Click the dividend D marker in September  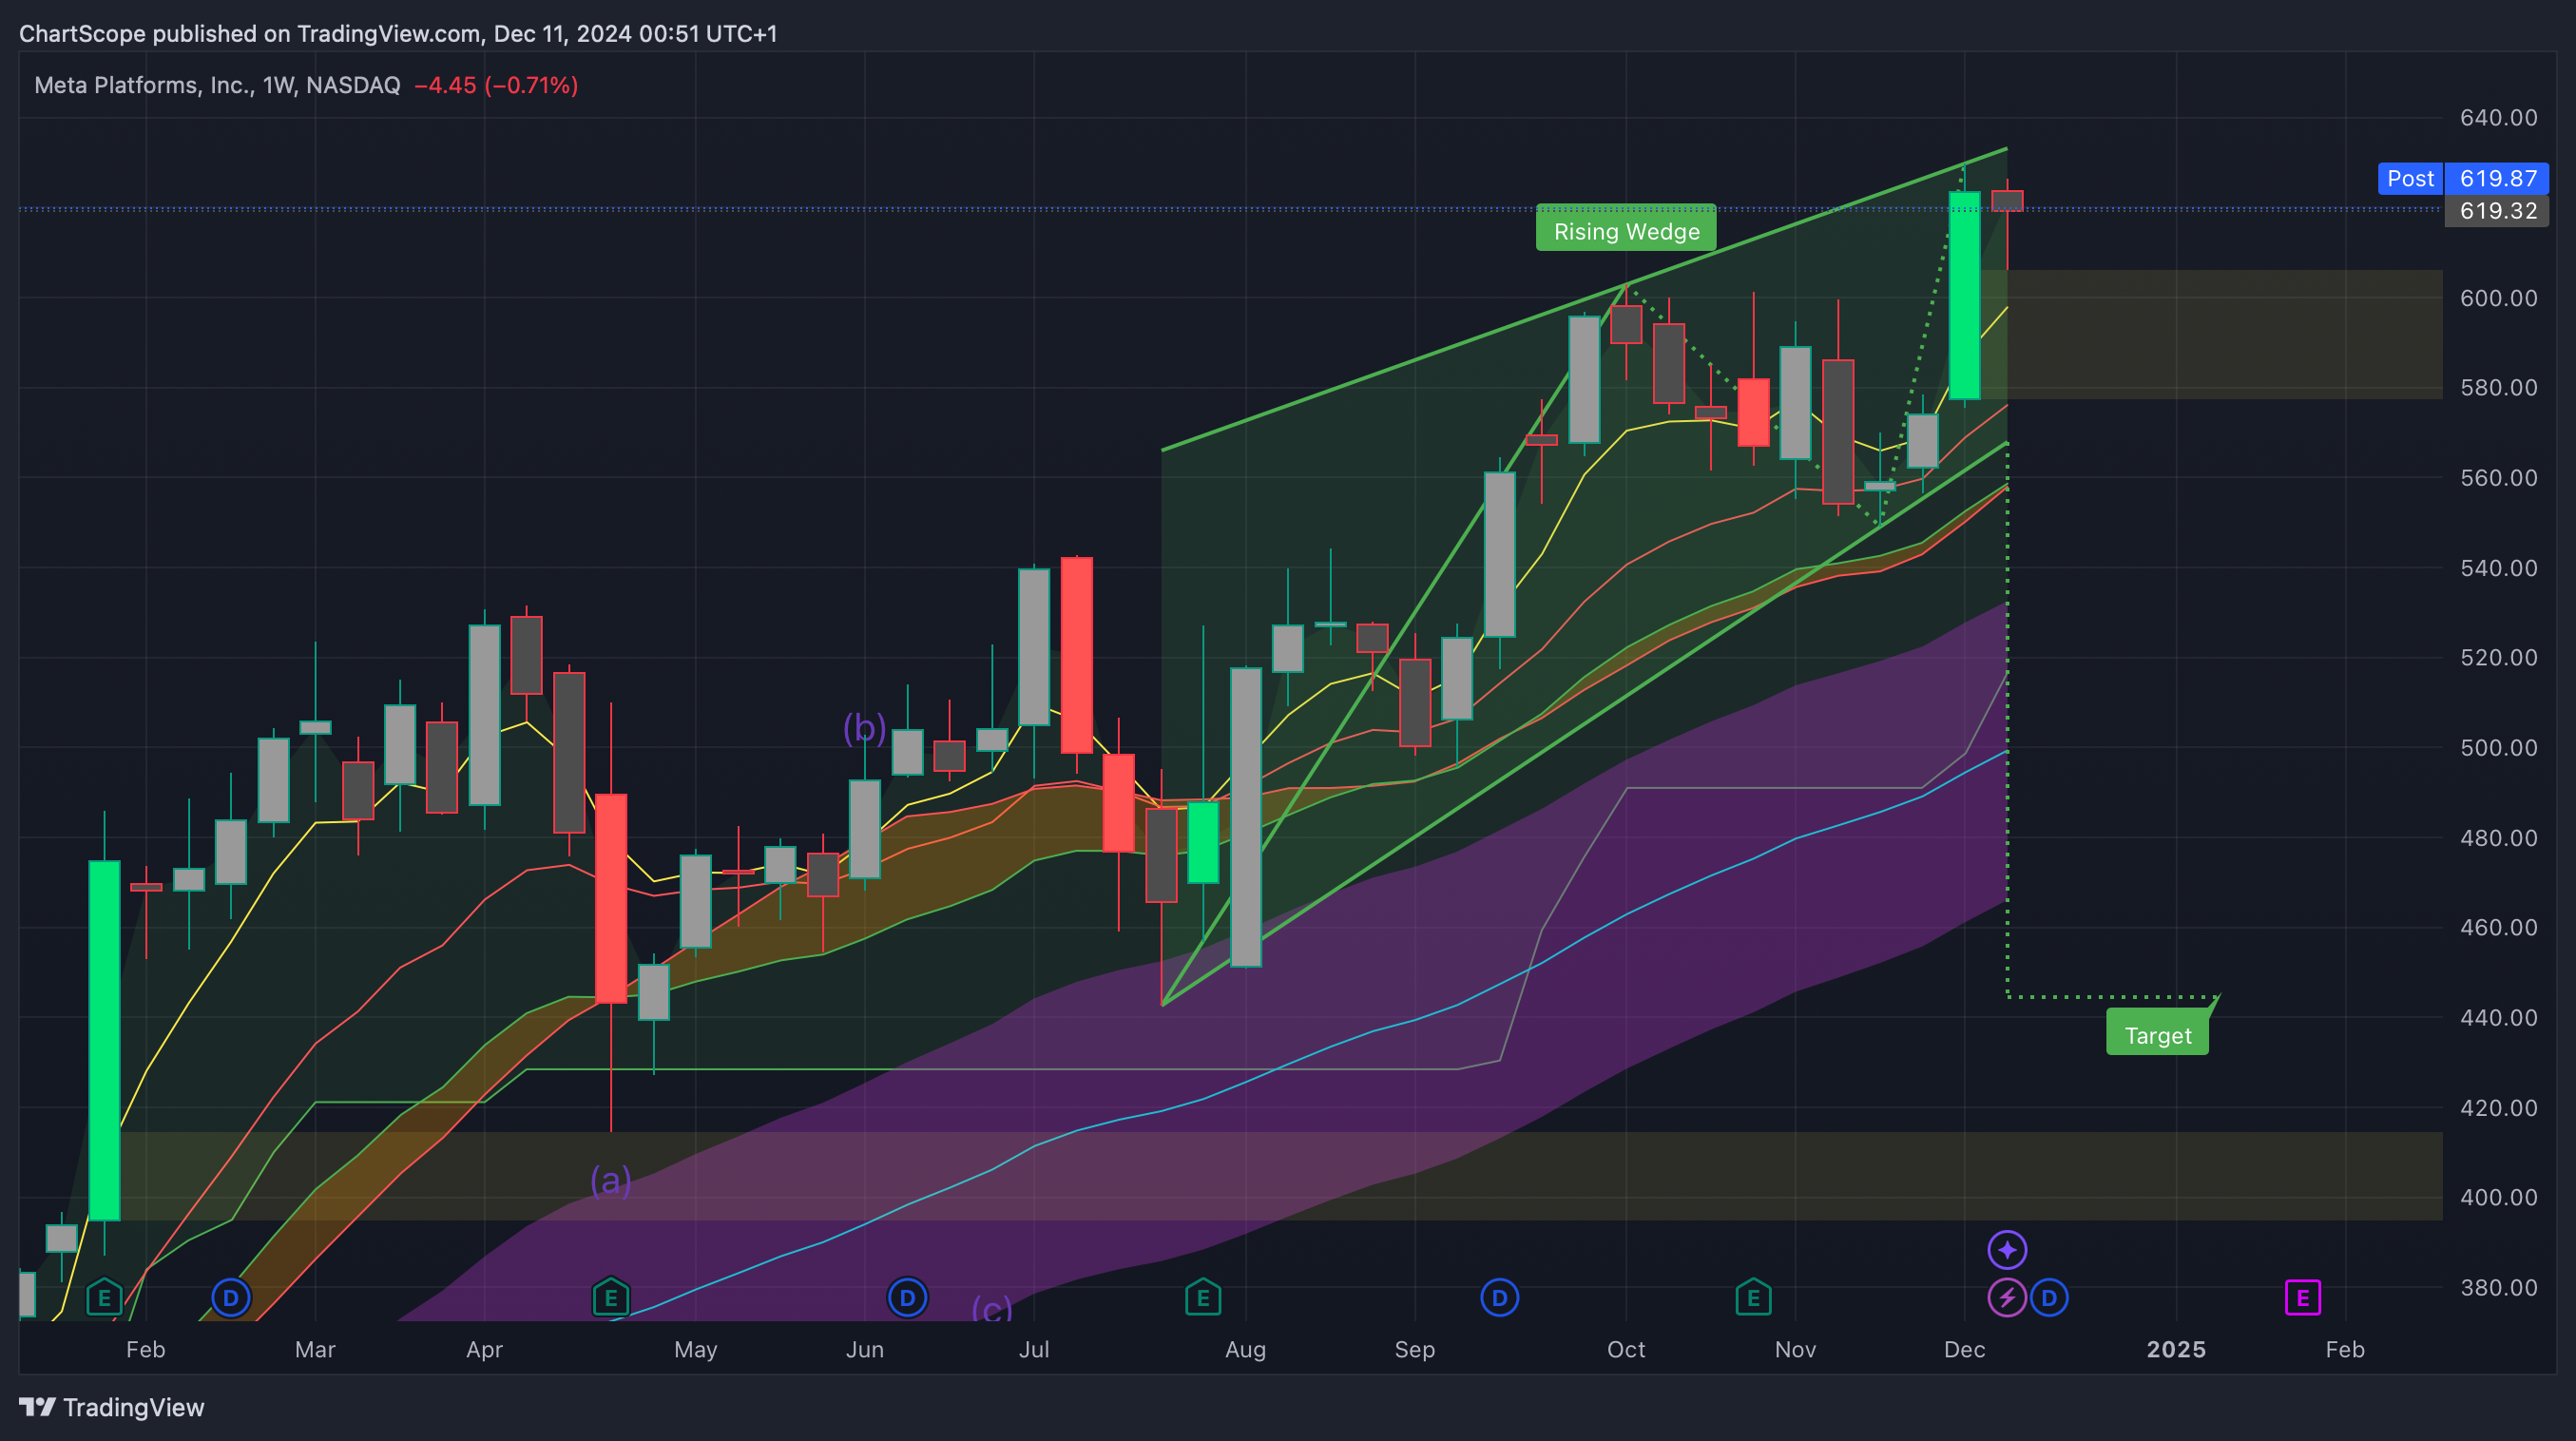click(x=1499, y=1298)
